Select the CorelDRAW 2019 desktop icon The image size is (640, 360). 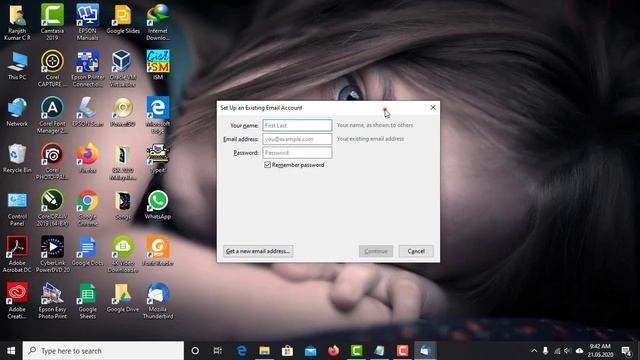pyautogui.click(x=52, y=208)
